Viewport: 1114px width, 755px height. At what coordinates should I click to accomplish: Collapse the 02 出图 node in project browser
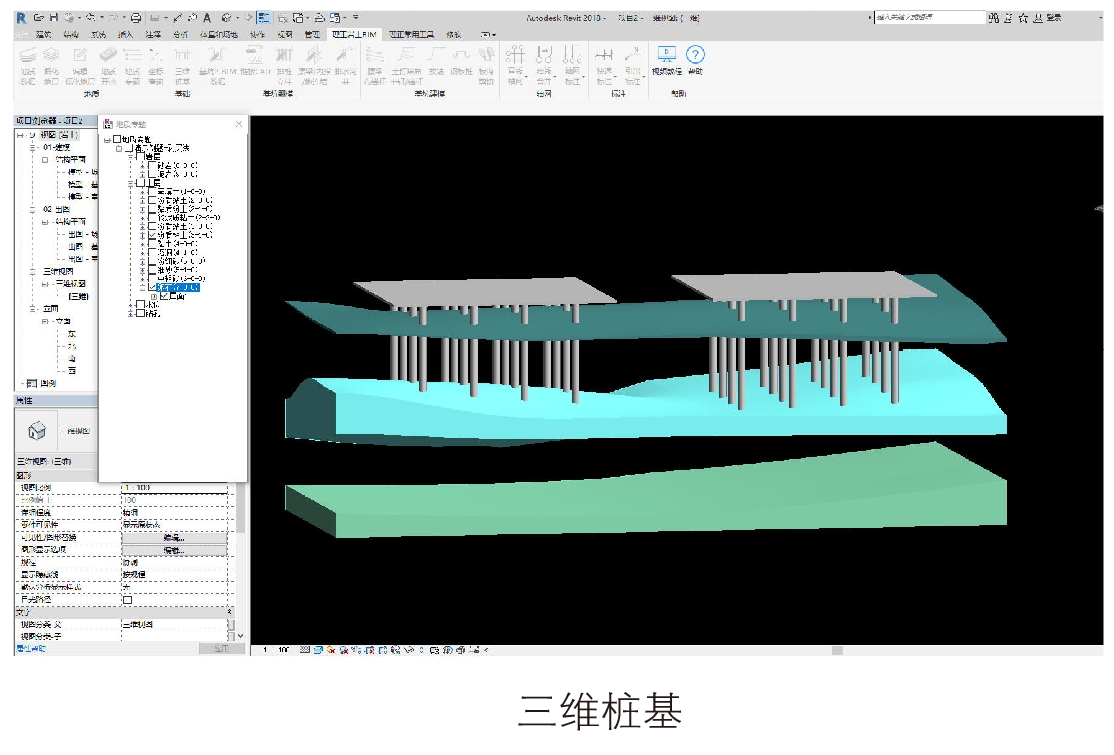33,210
